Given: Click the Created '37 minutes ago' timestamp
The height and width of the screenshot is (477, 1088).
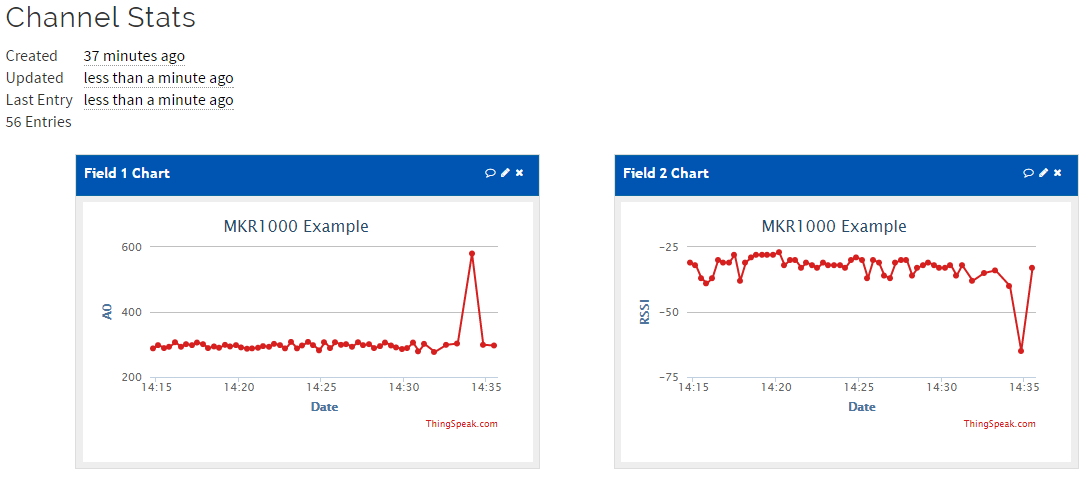Looking at the screenshot, I should (134, 56).
